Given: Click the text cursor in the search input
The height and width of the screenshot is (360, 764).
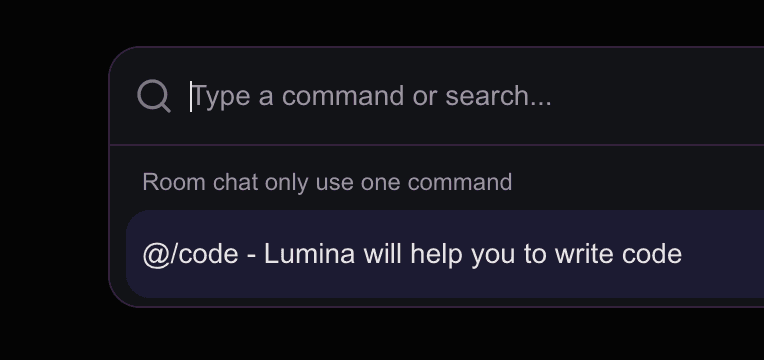Looking at the screenshot, I should tap(191, 96).
